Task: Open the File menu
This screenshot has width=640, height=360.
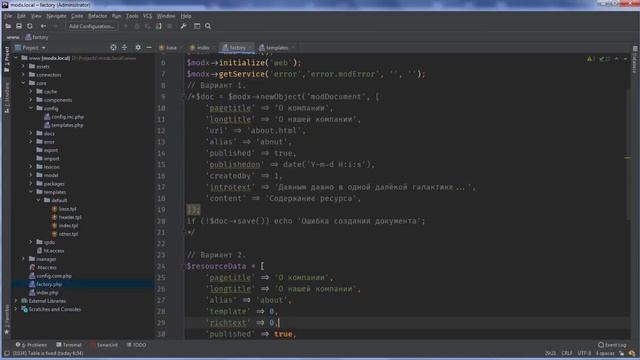Action: pos(8,16)
